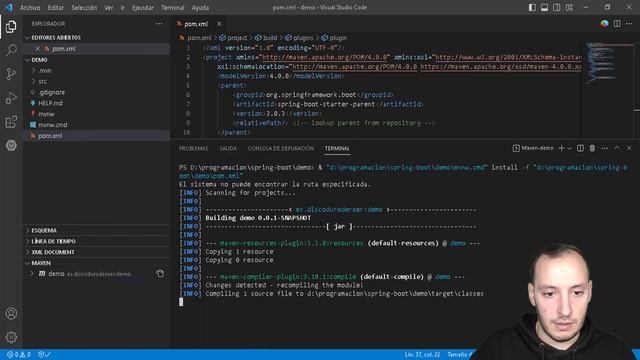
Task: Expand the Línea de tiempo section
Action: pyautogui.click(x=96, y=241)
